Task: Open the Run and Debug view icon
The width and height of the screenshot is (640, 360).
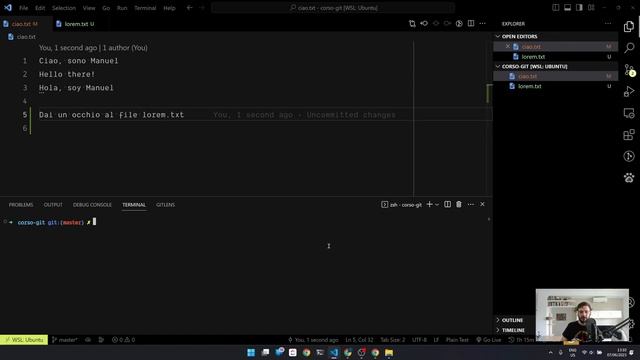Action: click(629, 91)
